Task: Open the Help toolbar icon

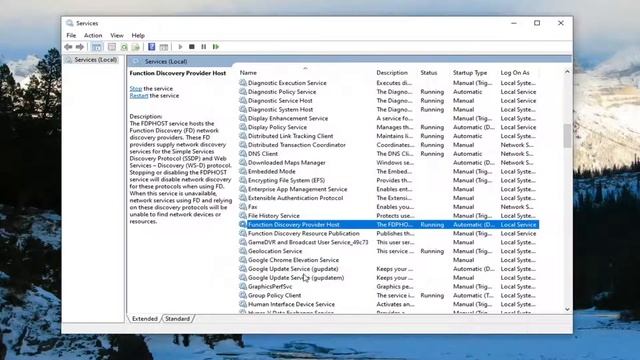Action: coord(151,47)
